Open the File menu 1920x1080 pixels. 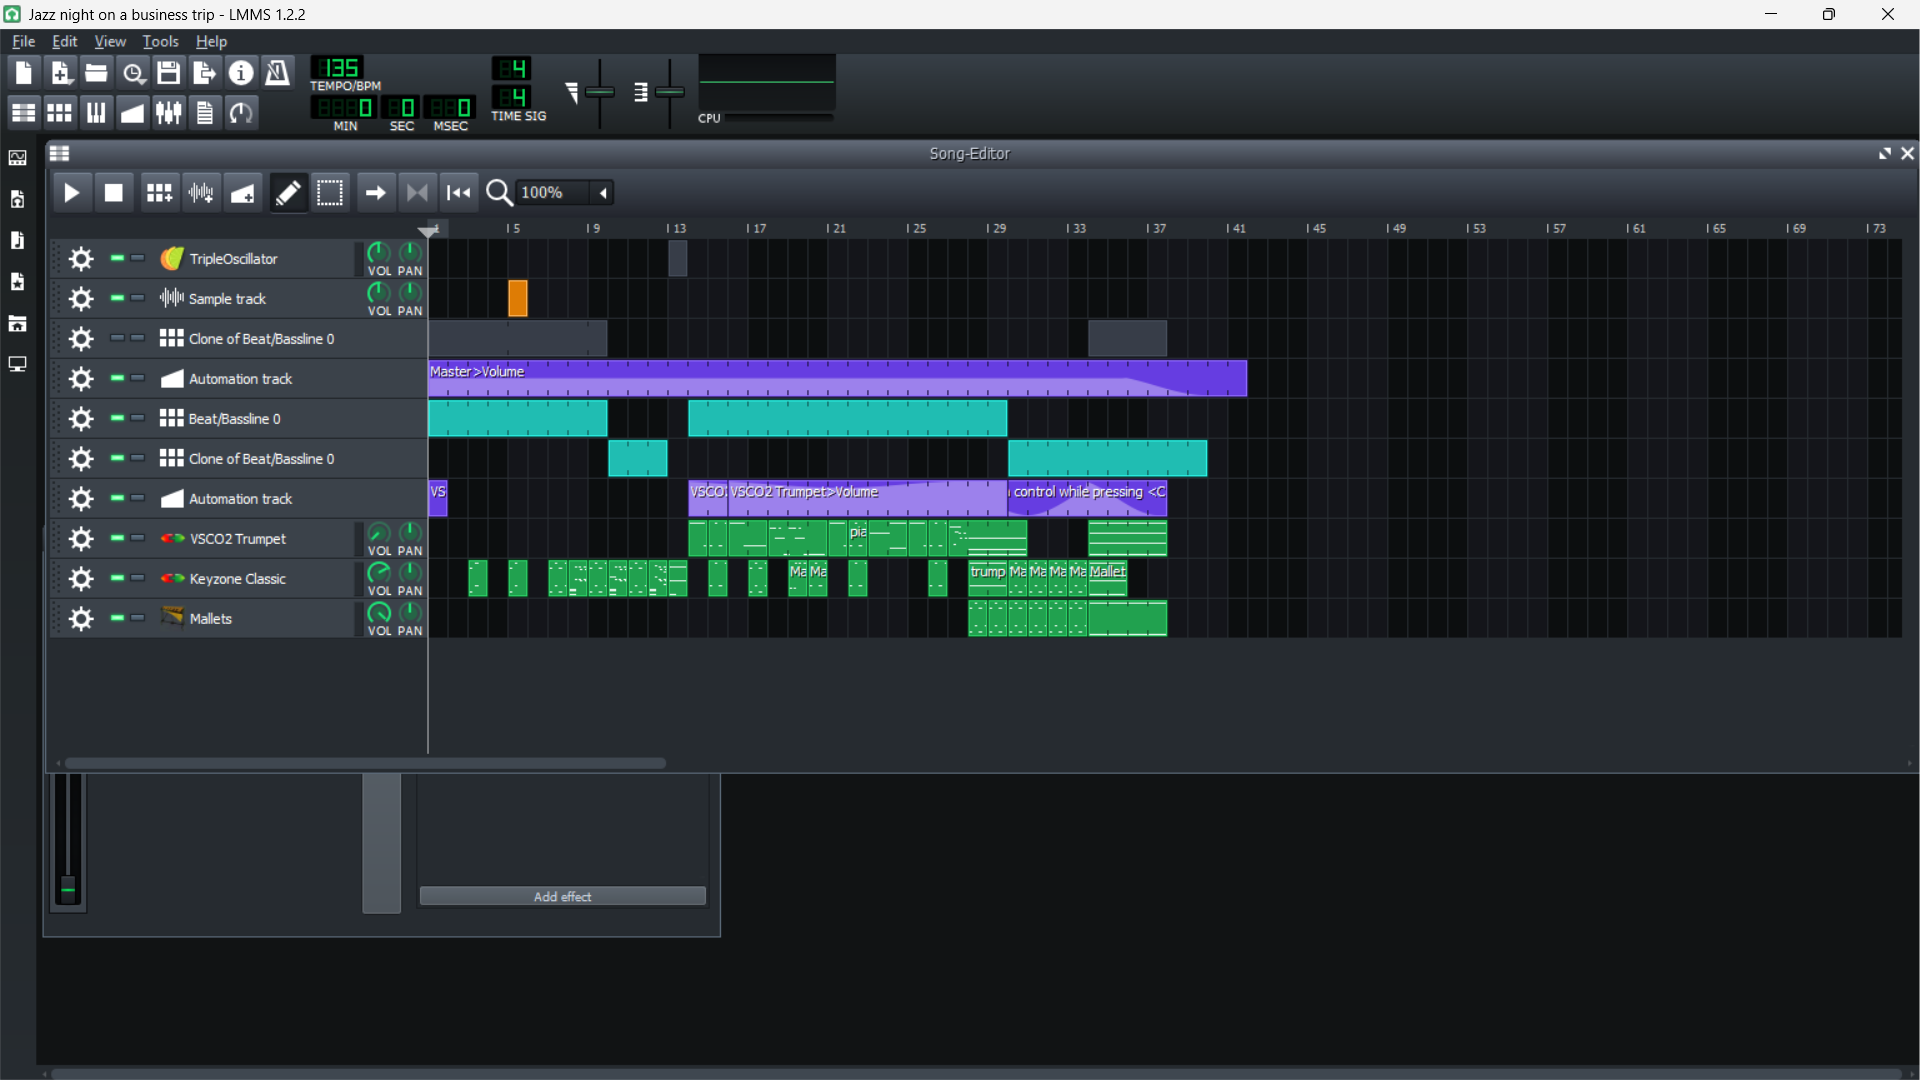(x=23, y=42)
